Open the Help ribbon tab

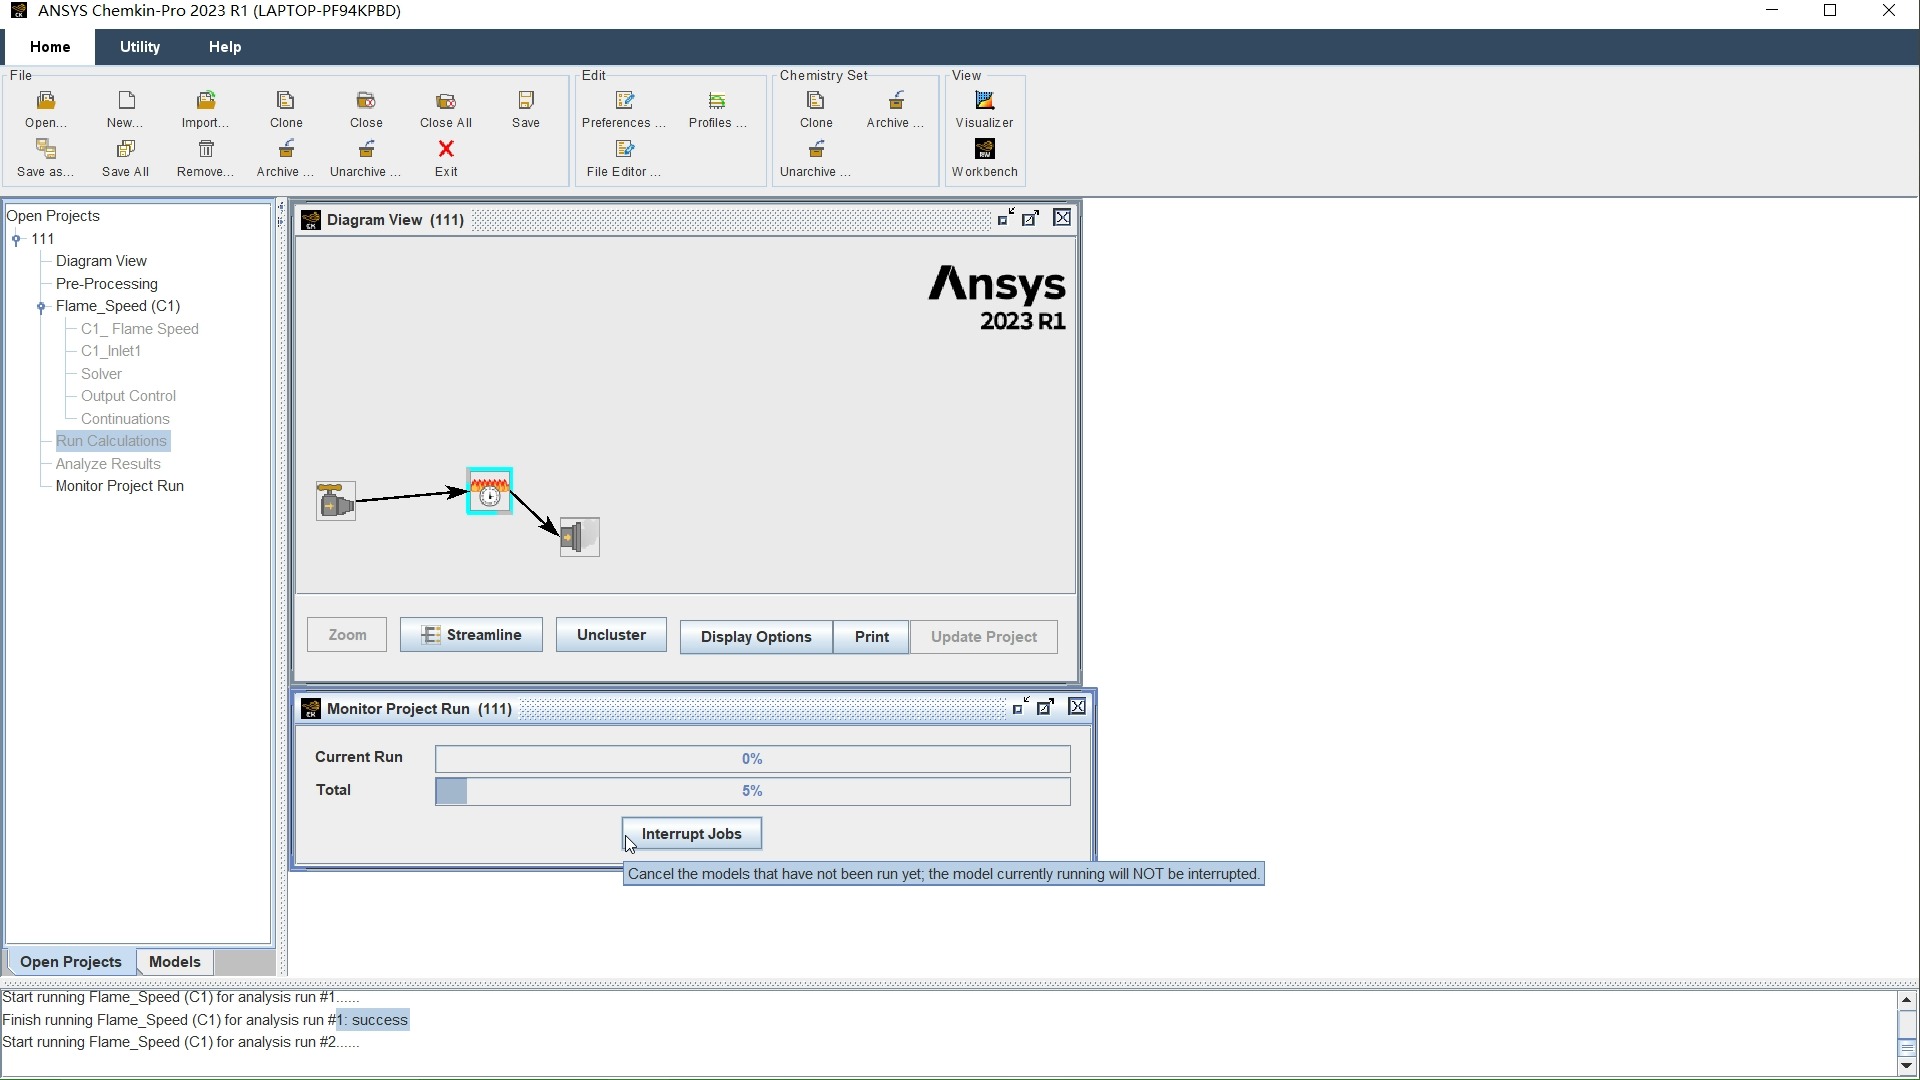[x=225, y=47]
